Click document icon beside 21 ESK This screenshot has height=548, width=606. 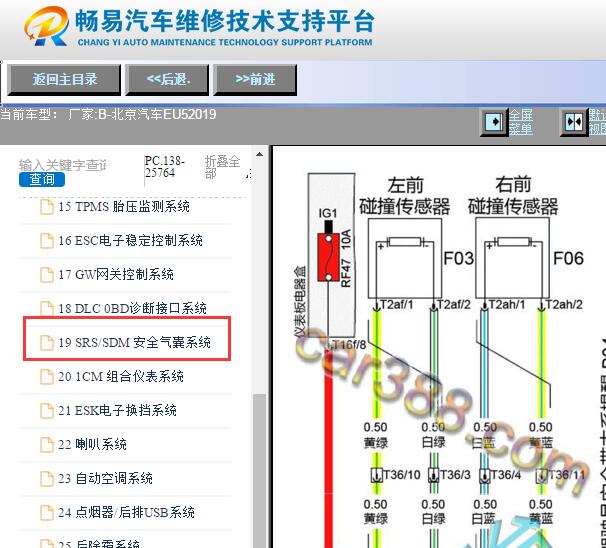[x=47, y=411]
